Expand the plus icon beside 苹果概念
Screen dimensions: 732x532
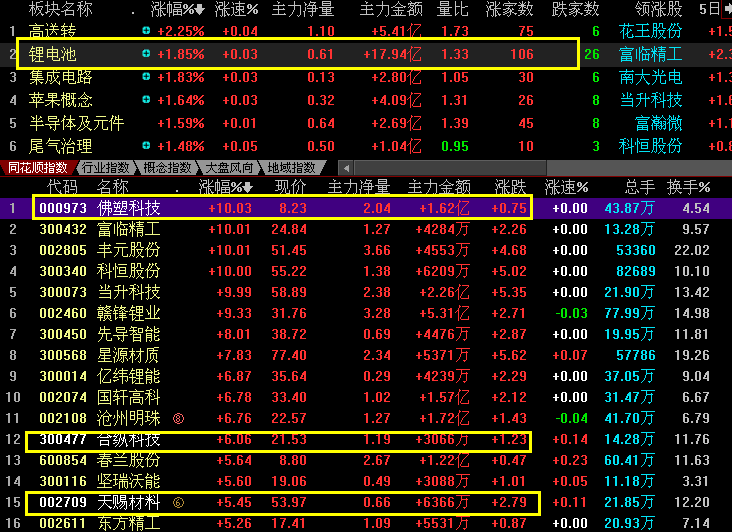tap(146, 99)
